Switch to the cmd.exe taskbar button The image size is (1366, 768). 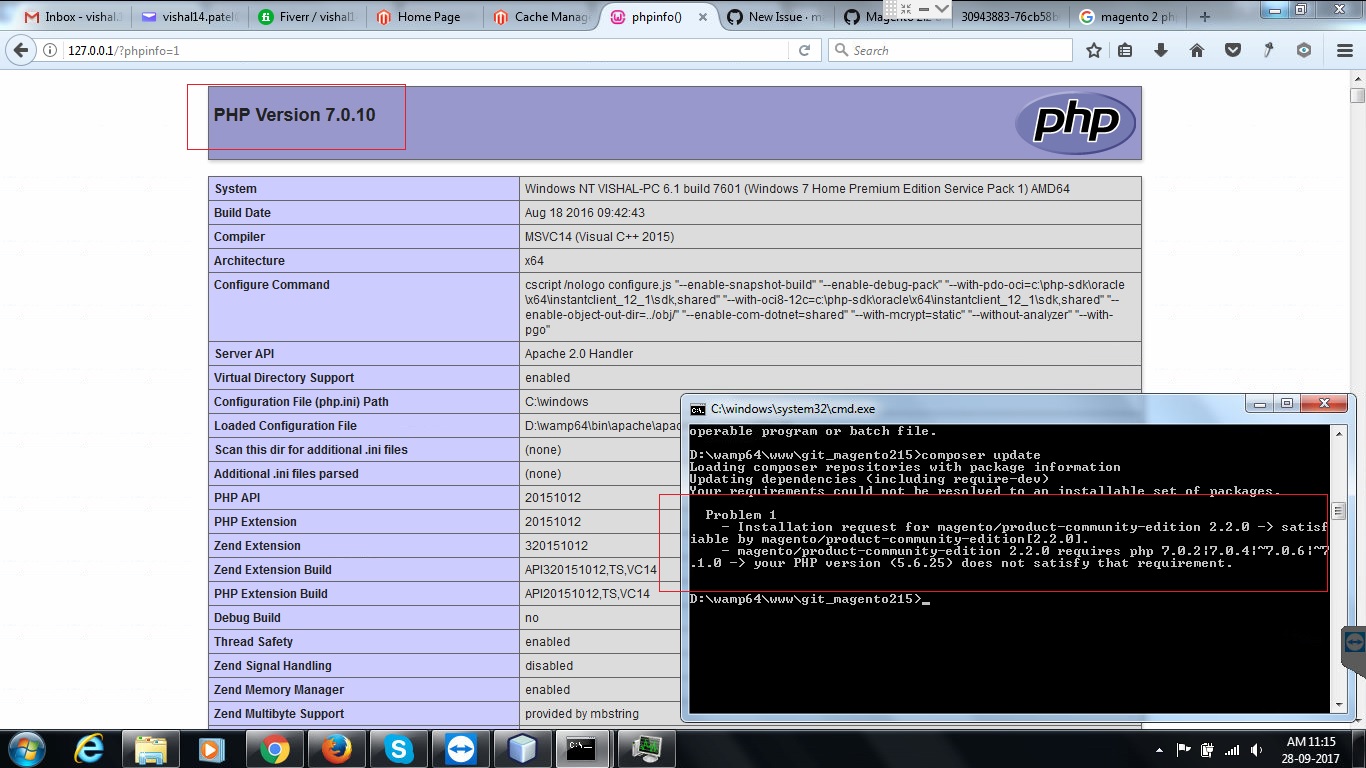[x=583, y=749]
